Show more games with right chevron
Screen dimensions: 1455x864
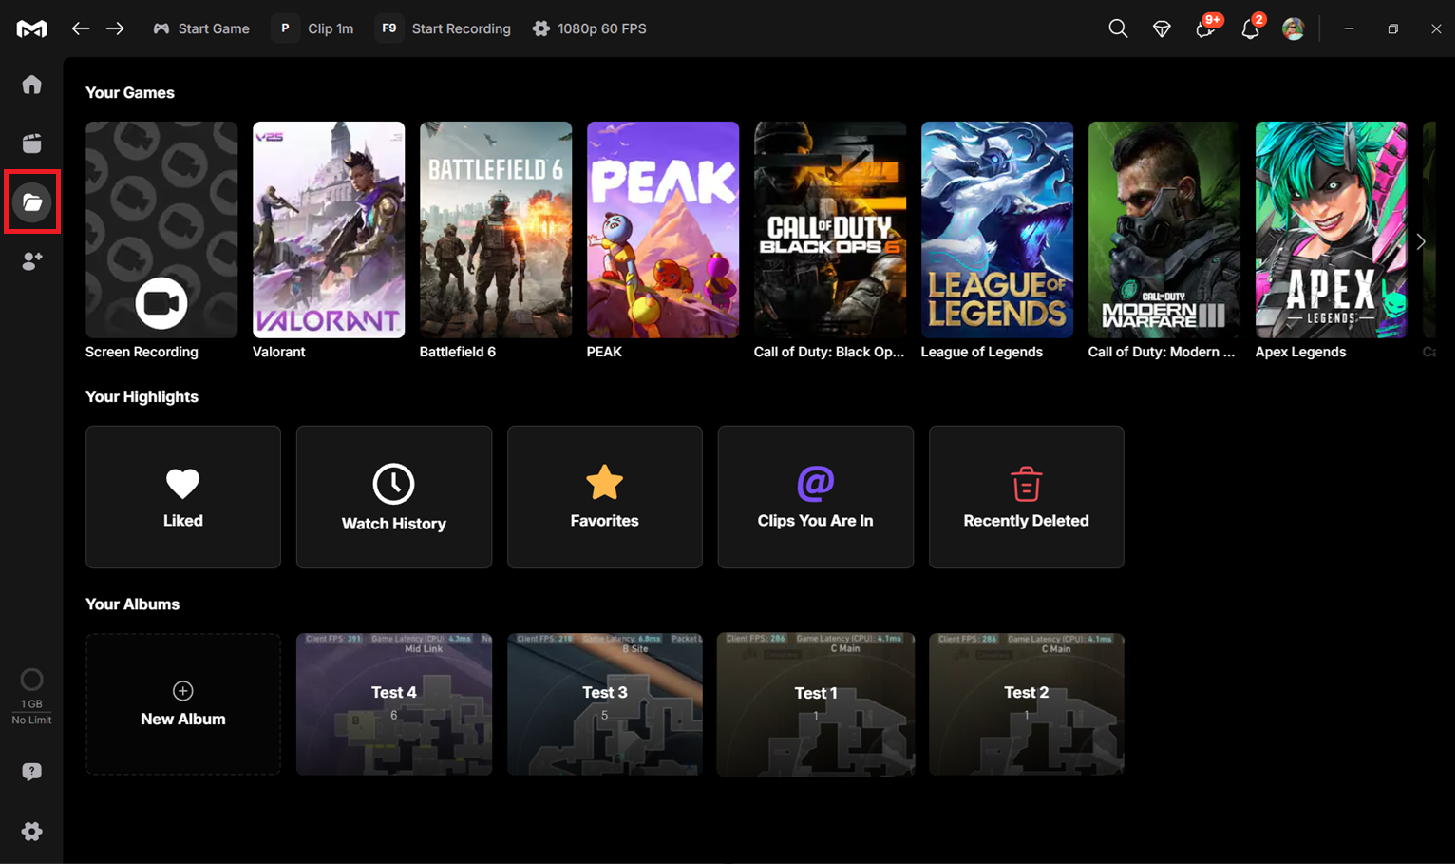click(1421, 241)
